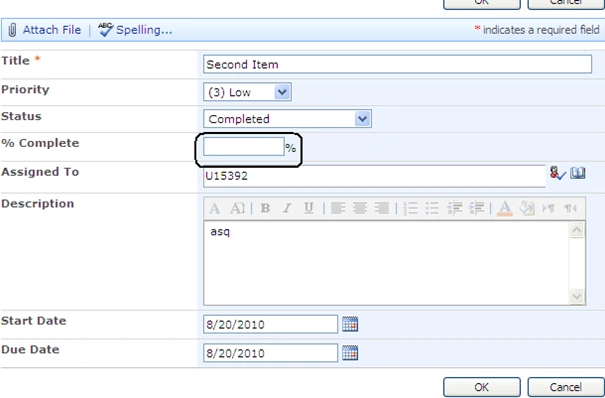Click the Status field label

click(21, 116)
